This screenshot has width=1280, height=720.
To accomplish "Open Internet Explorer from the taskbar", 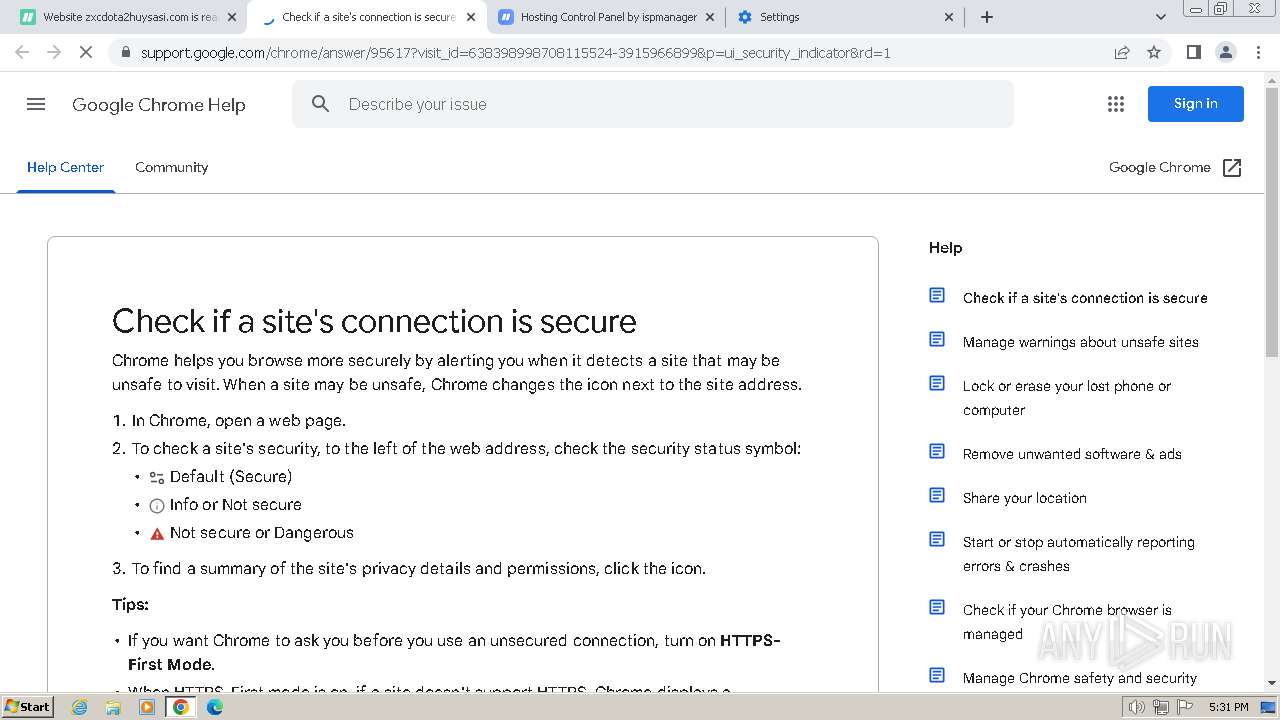I will pyautogui.click(x=80, y=707).
